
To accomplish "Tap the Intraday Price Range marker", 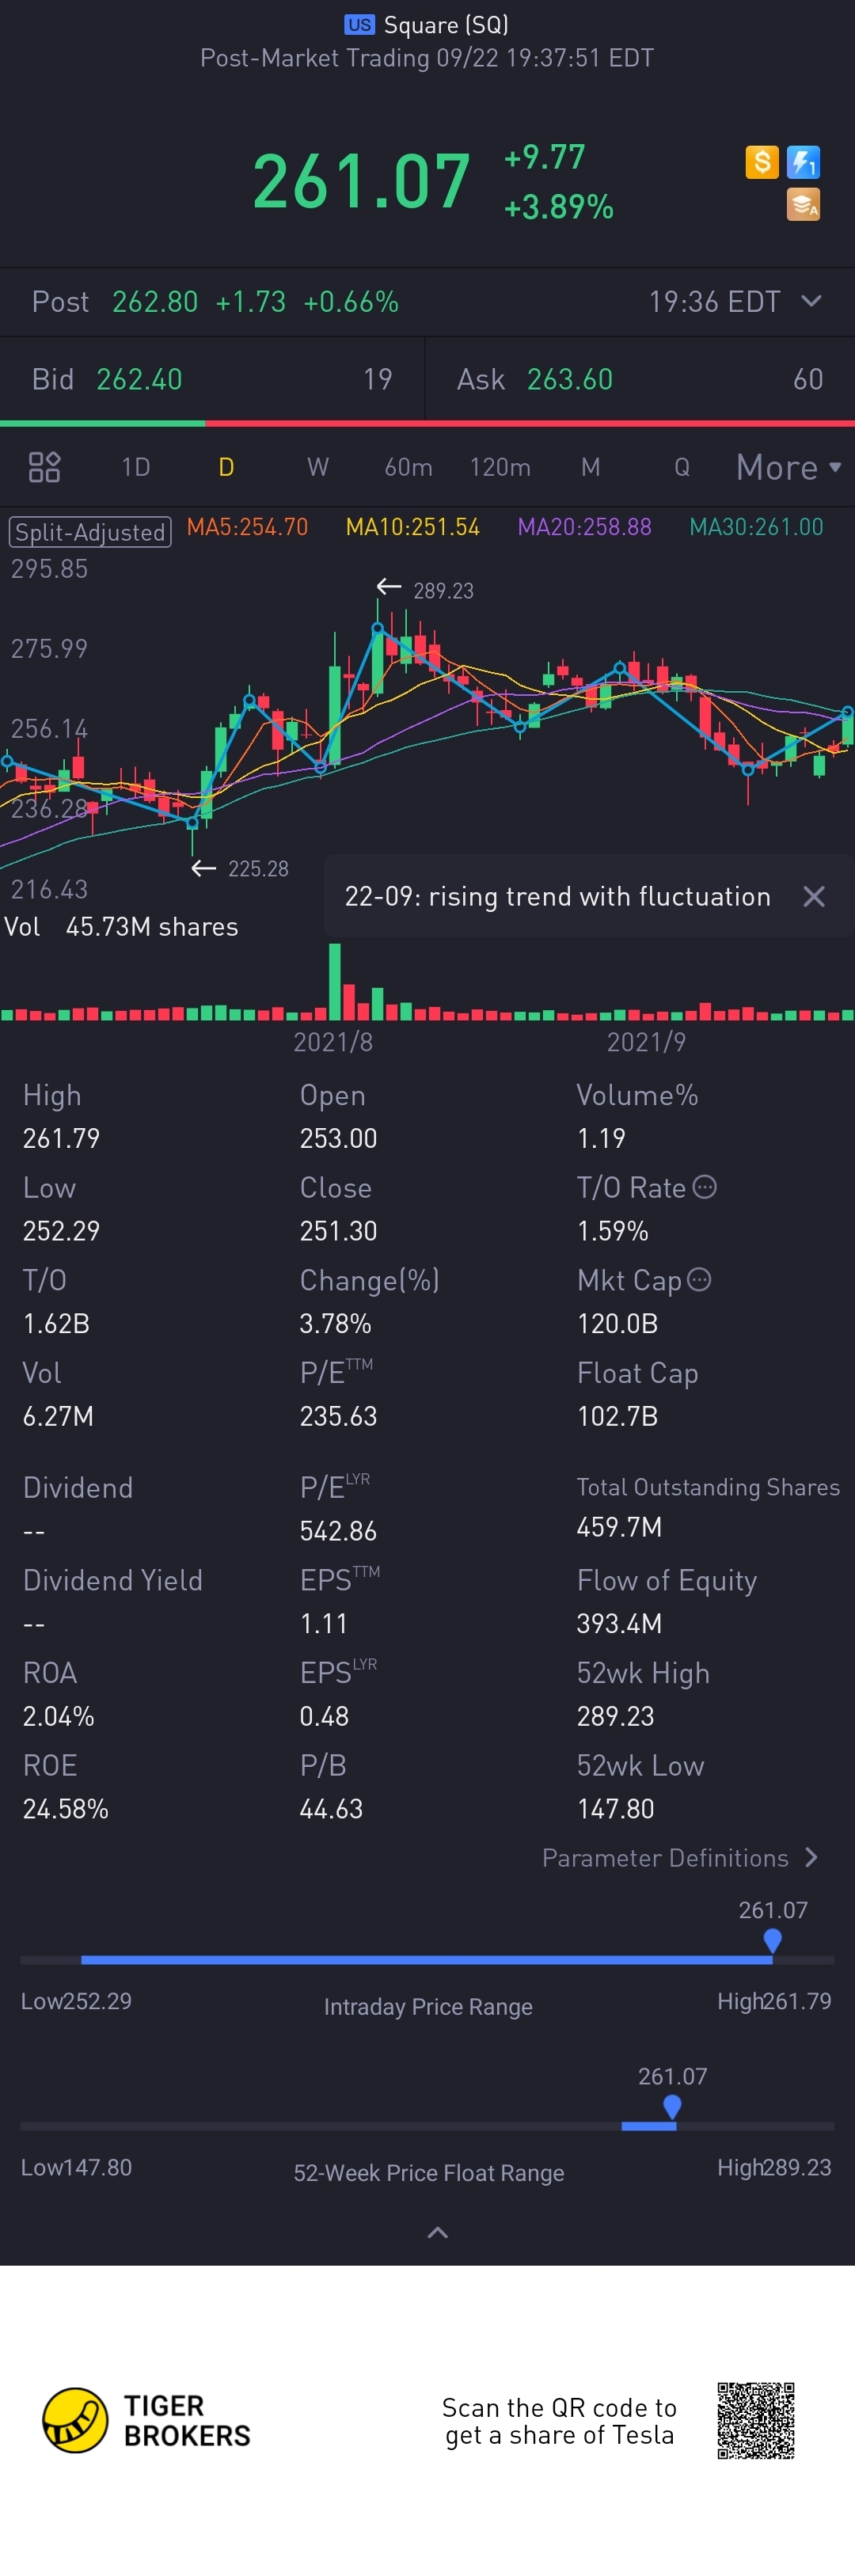I will tap(772, 1941).
